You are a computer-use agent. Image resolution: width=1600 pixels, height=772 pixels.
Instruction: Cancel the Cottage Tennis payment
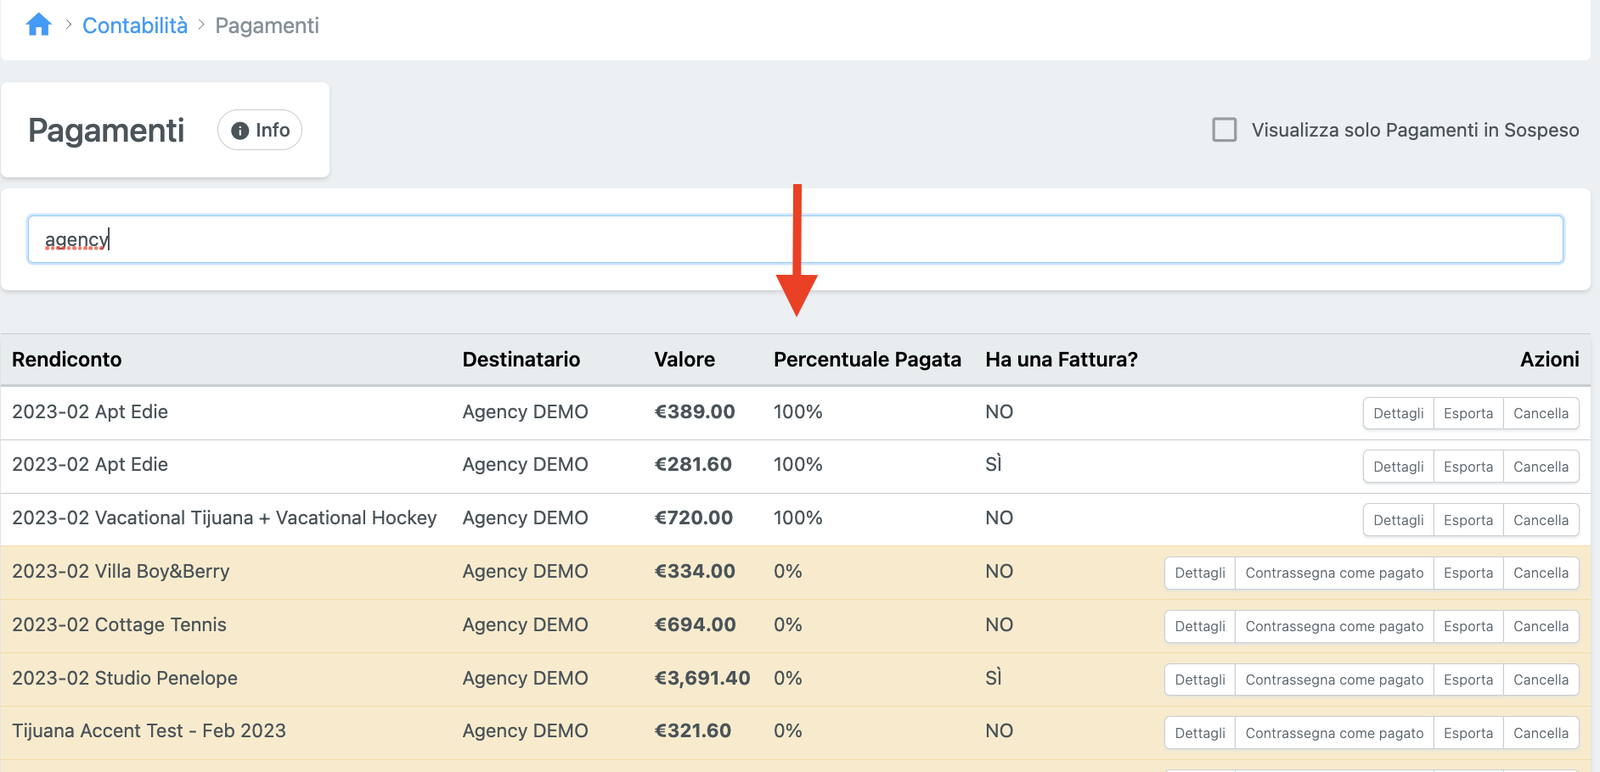[x=1540, y=626]
